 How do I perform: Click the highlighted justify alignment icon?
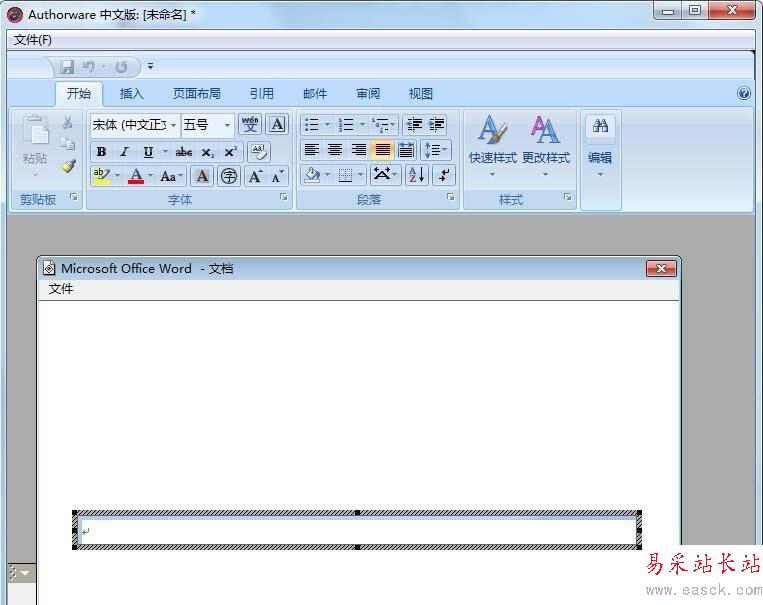[382, 150]
